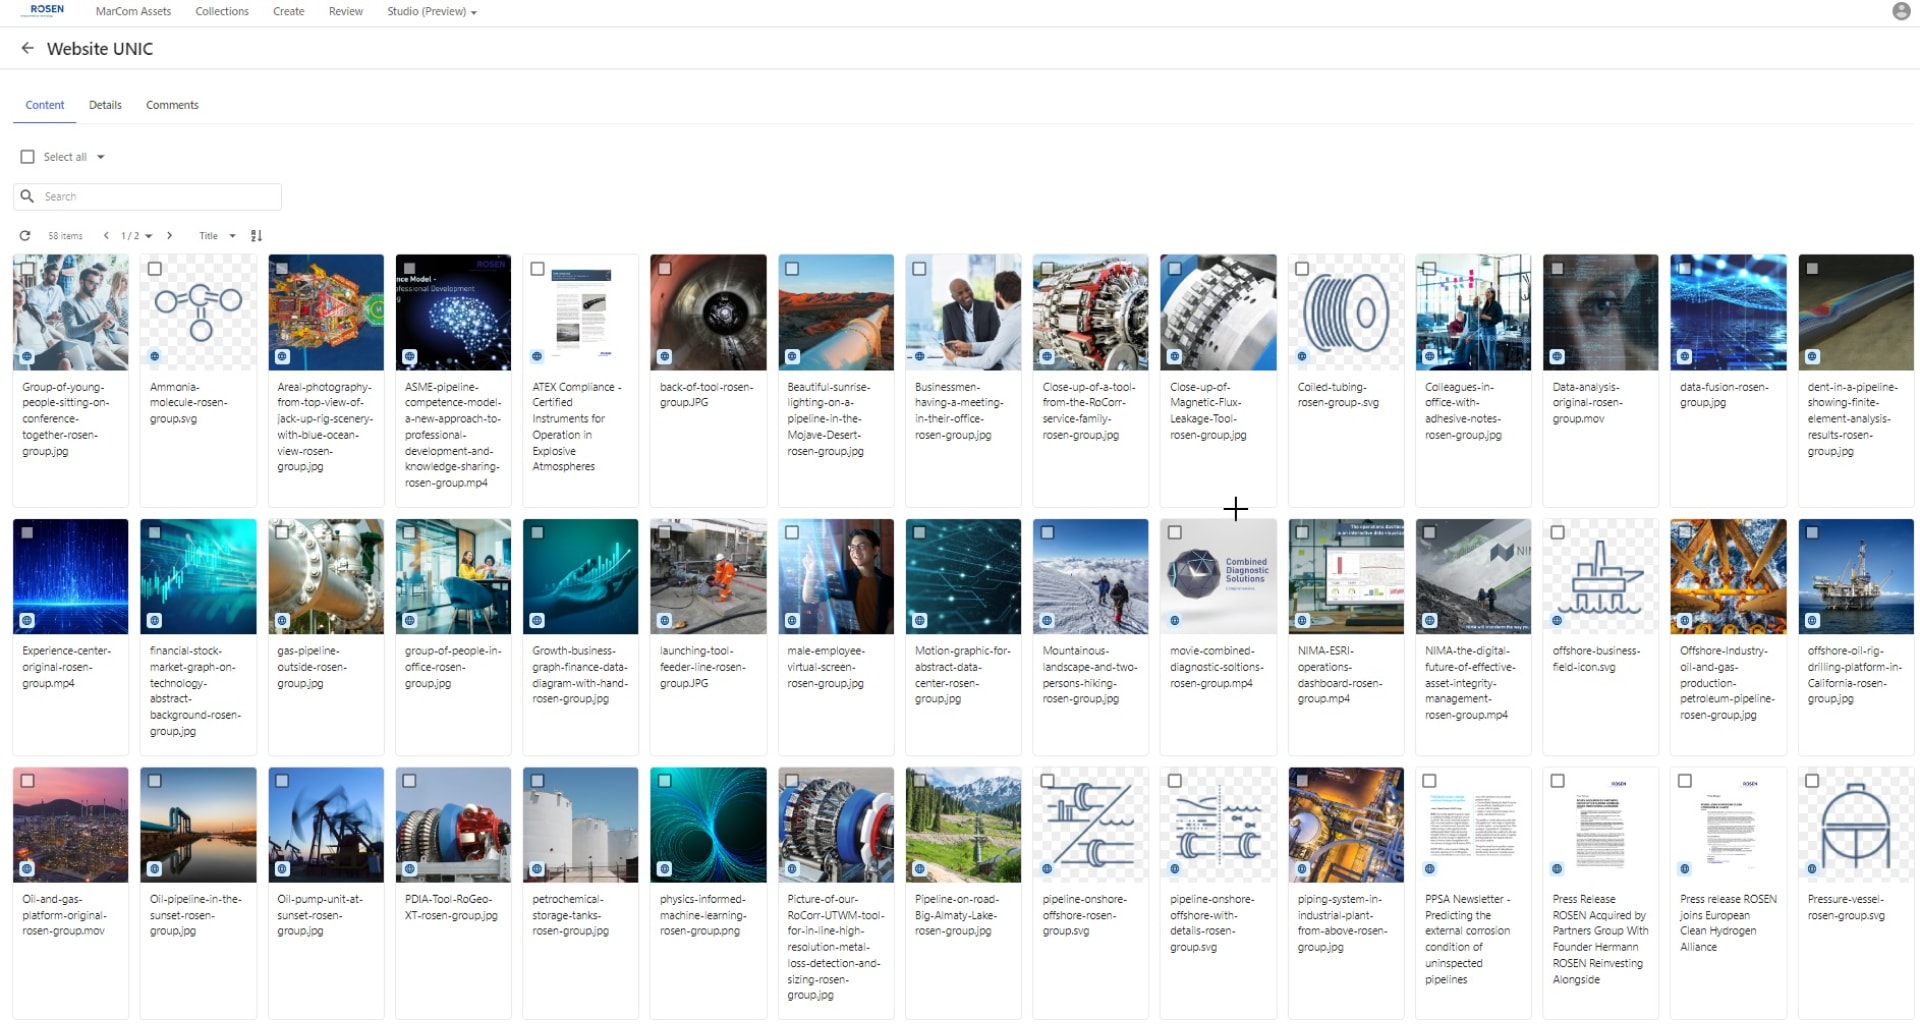This screenshot has height=1026, width=1920.
Task: Click the 'Pipeline-on-road-Big-Almaty-Lake' title
Action: (x=957, y=915)
